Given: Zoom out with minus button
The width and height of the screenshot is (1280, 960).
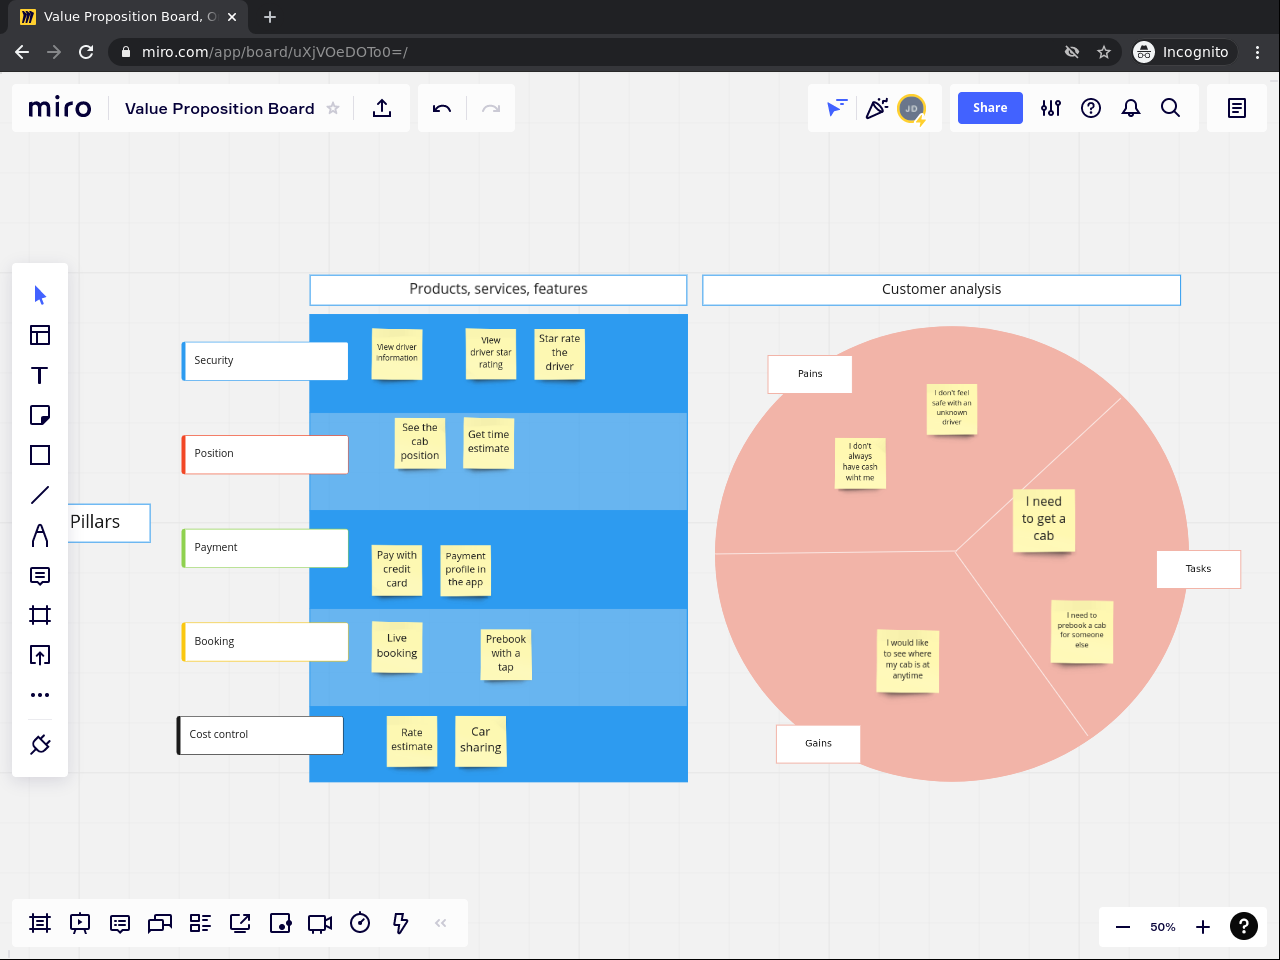Looking at the screenshot, I should tap(1123, 927).
